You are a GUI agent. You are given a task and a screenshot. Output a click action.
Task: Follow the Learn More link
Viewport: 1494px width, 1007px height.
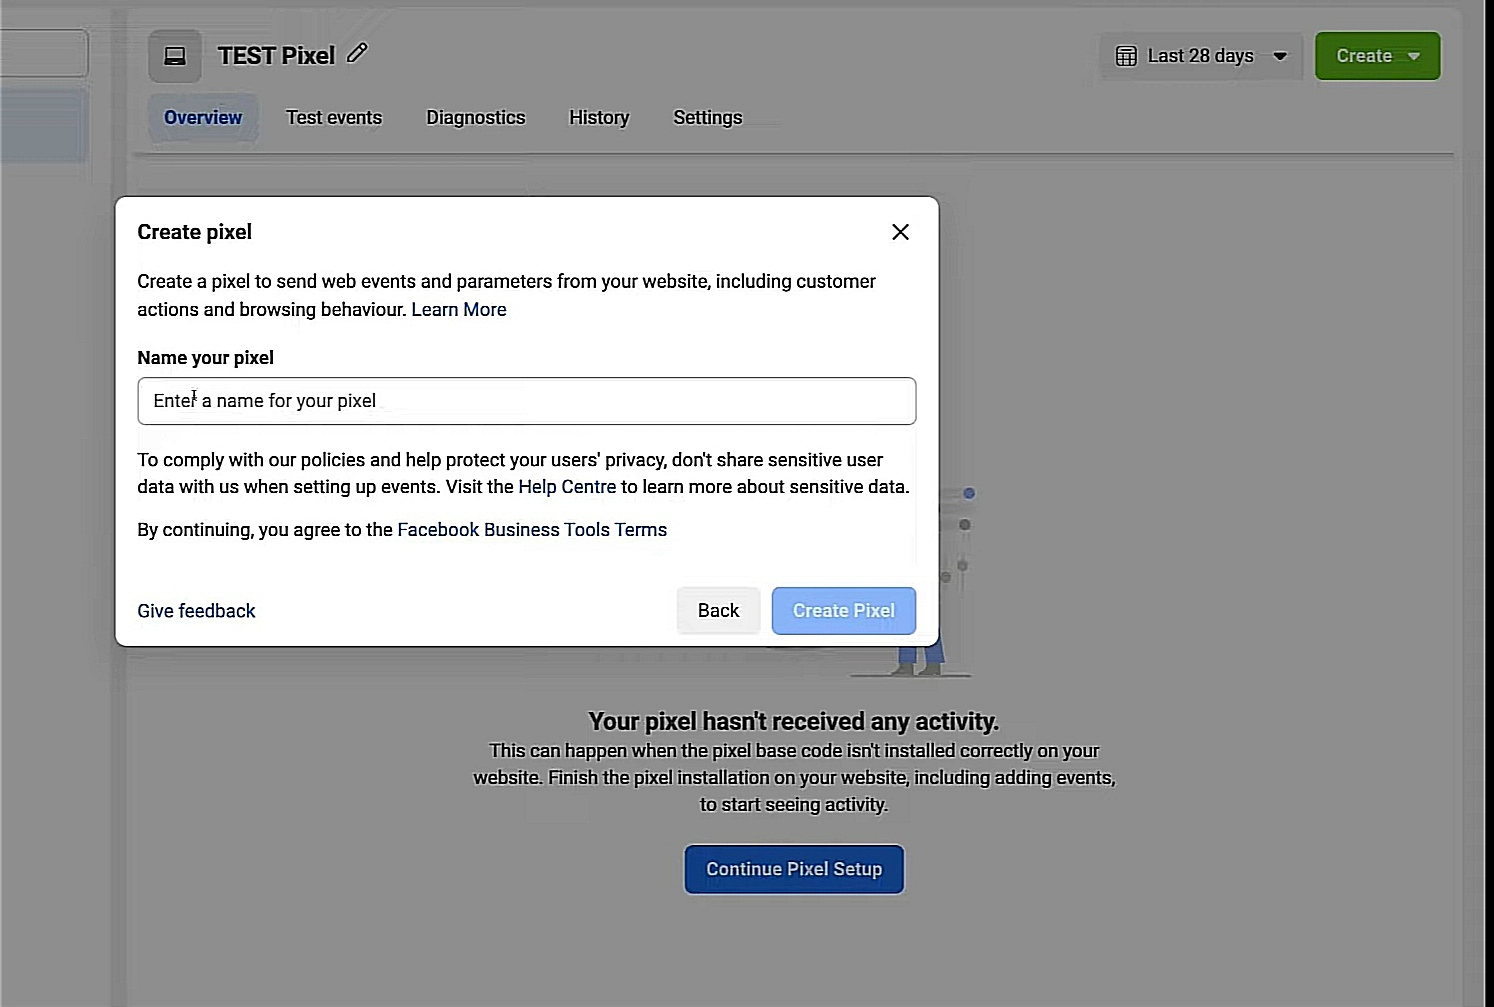(459, 310)
